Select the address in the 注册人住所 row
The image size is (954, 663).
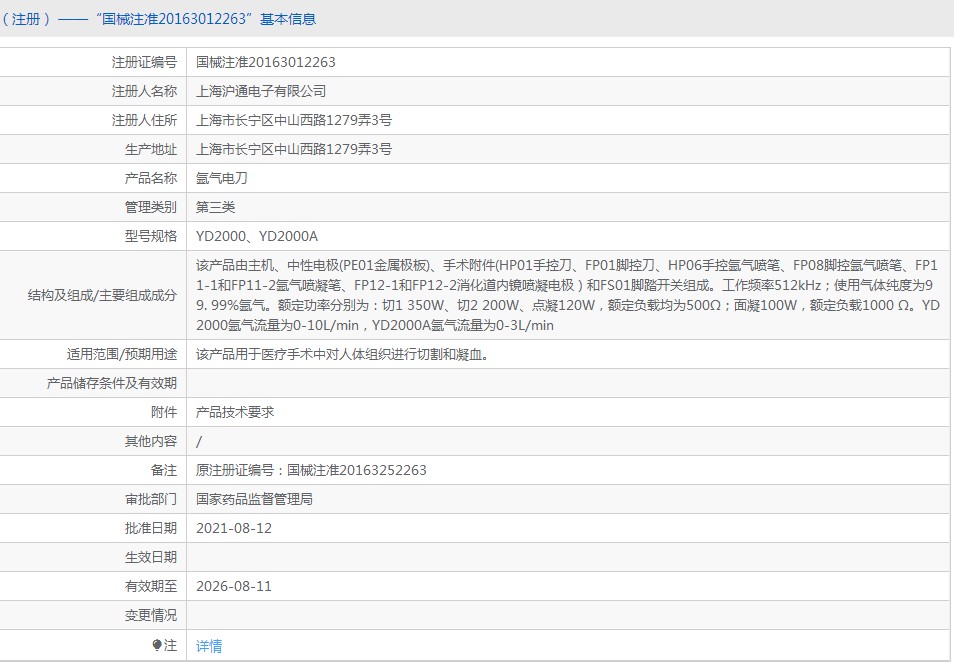tap(294, 120)
